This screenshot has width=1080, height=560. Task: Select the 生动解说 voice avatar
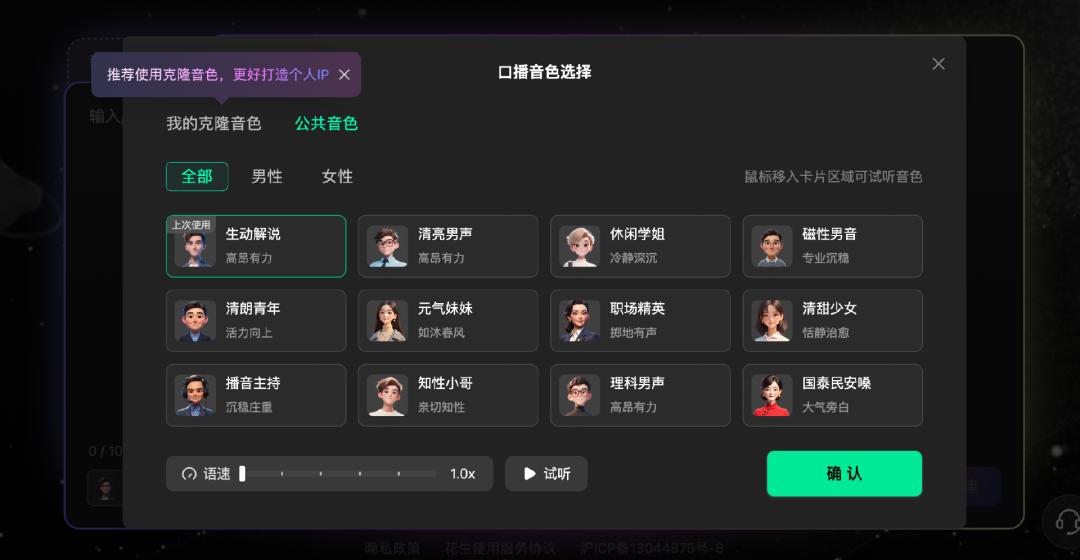(194, 246)
